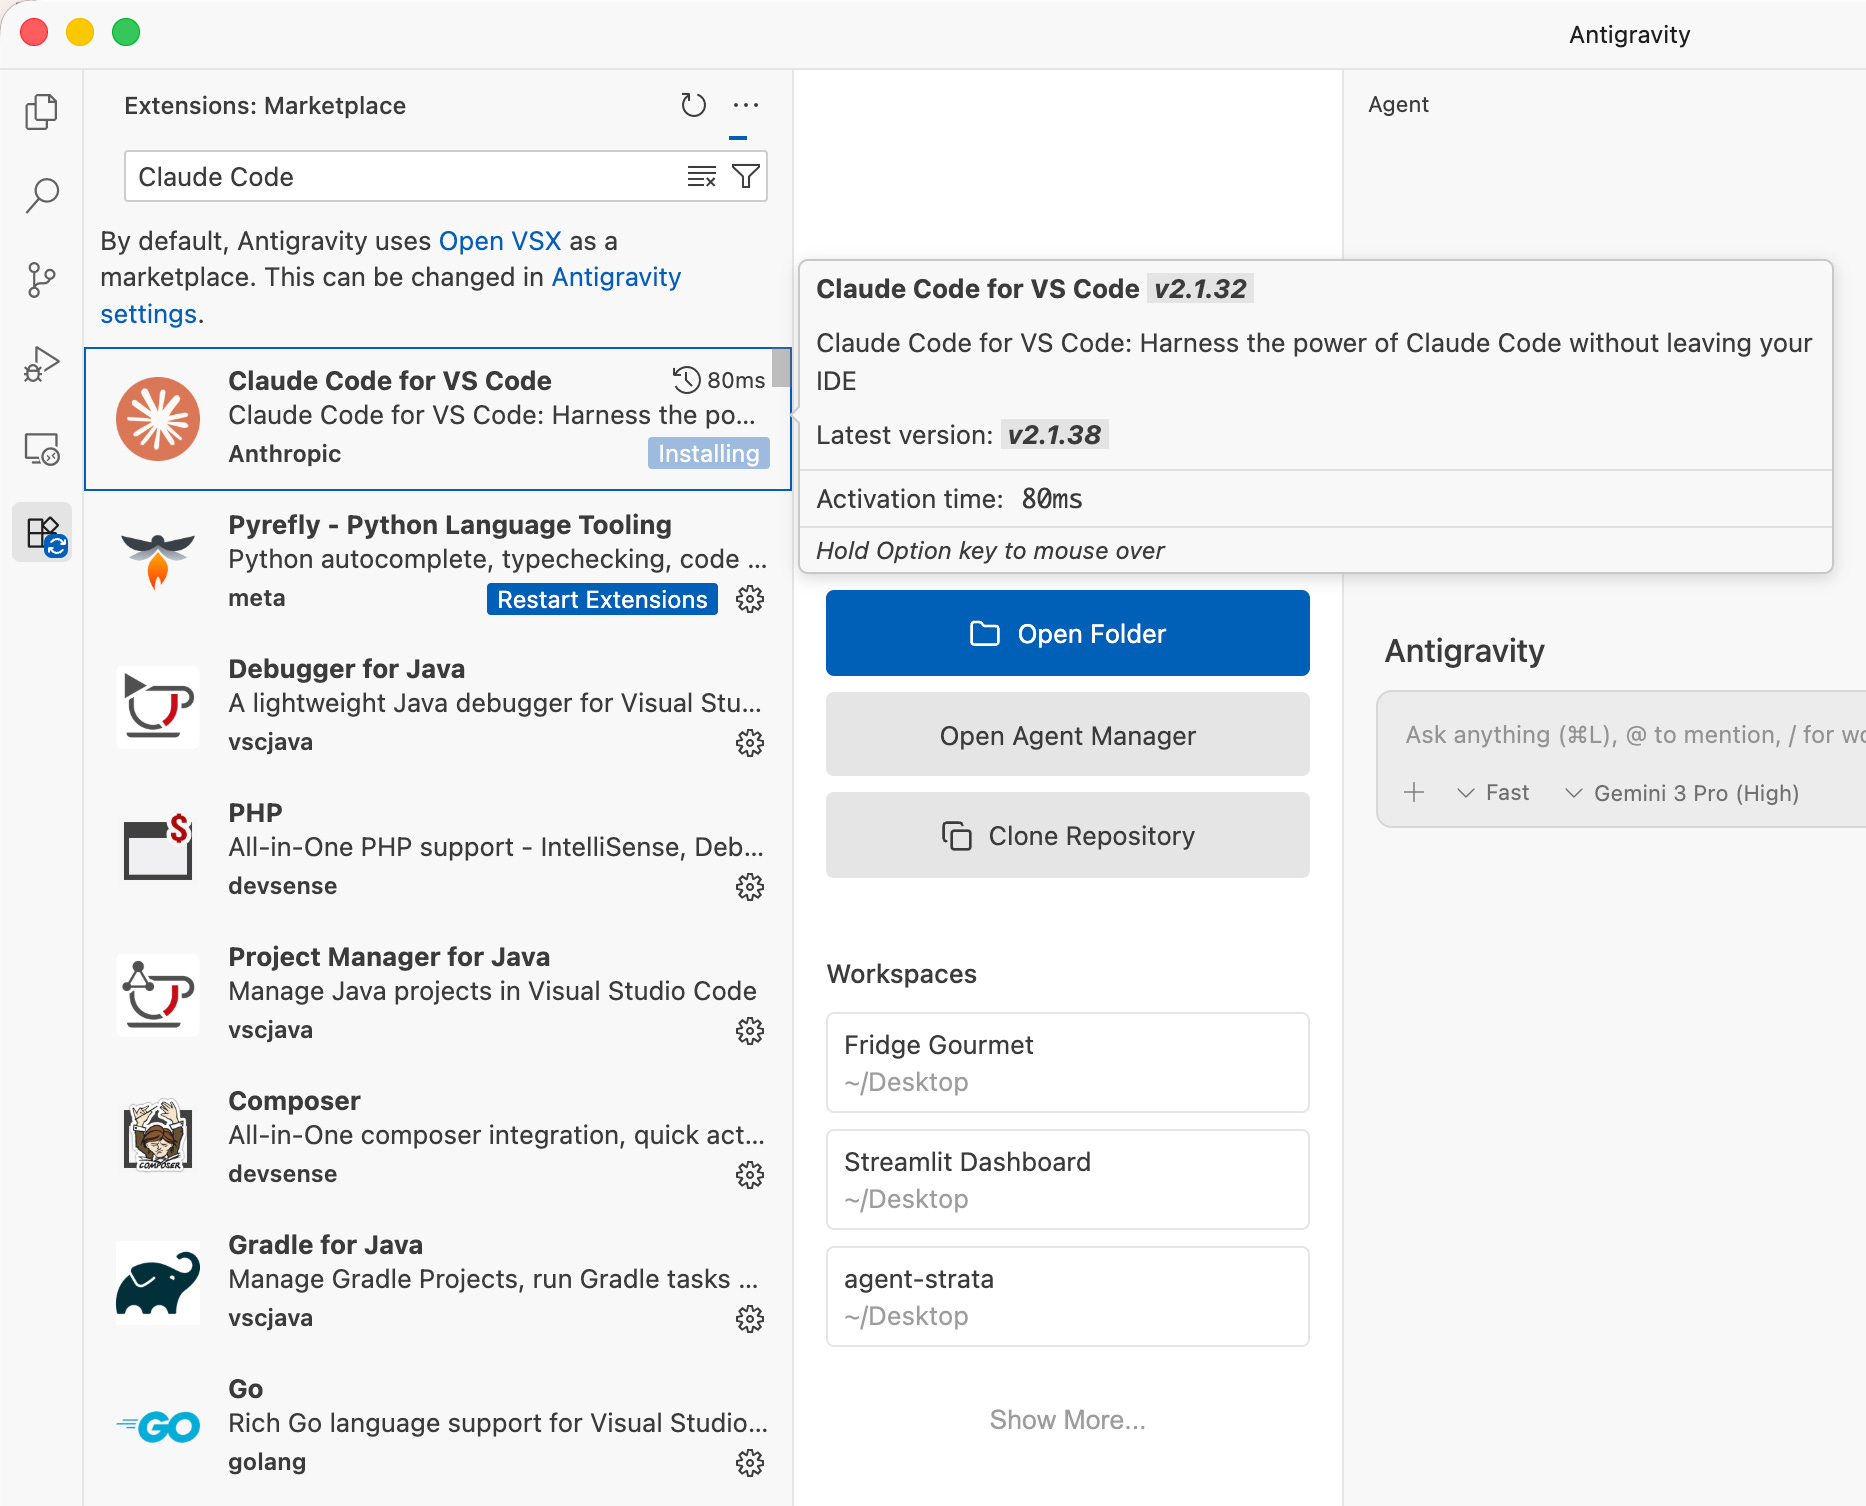Open manage gear for PHP extension
1866x1506 pixels.
[x=750, y=887]
